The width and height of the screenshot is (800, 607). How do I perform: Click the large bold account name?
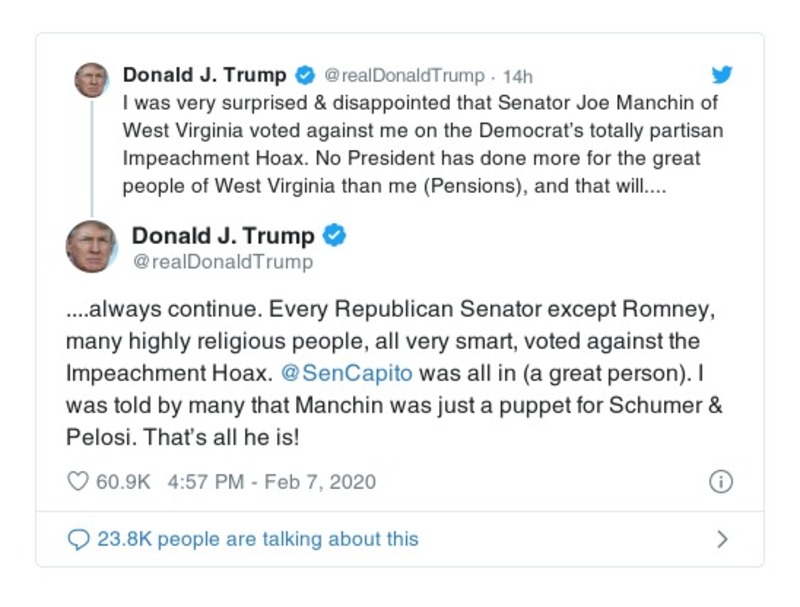[x=223, y=236]
